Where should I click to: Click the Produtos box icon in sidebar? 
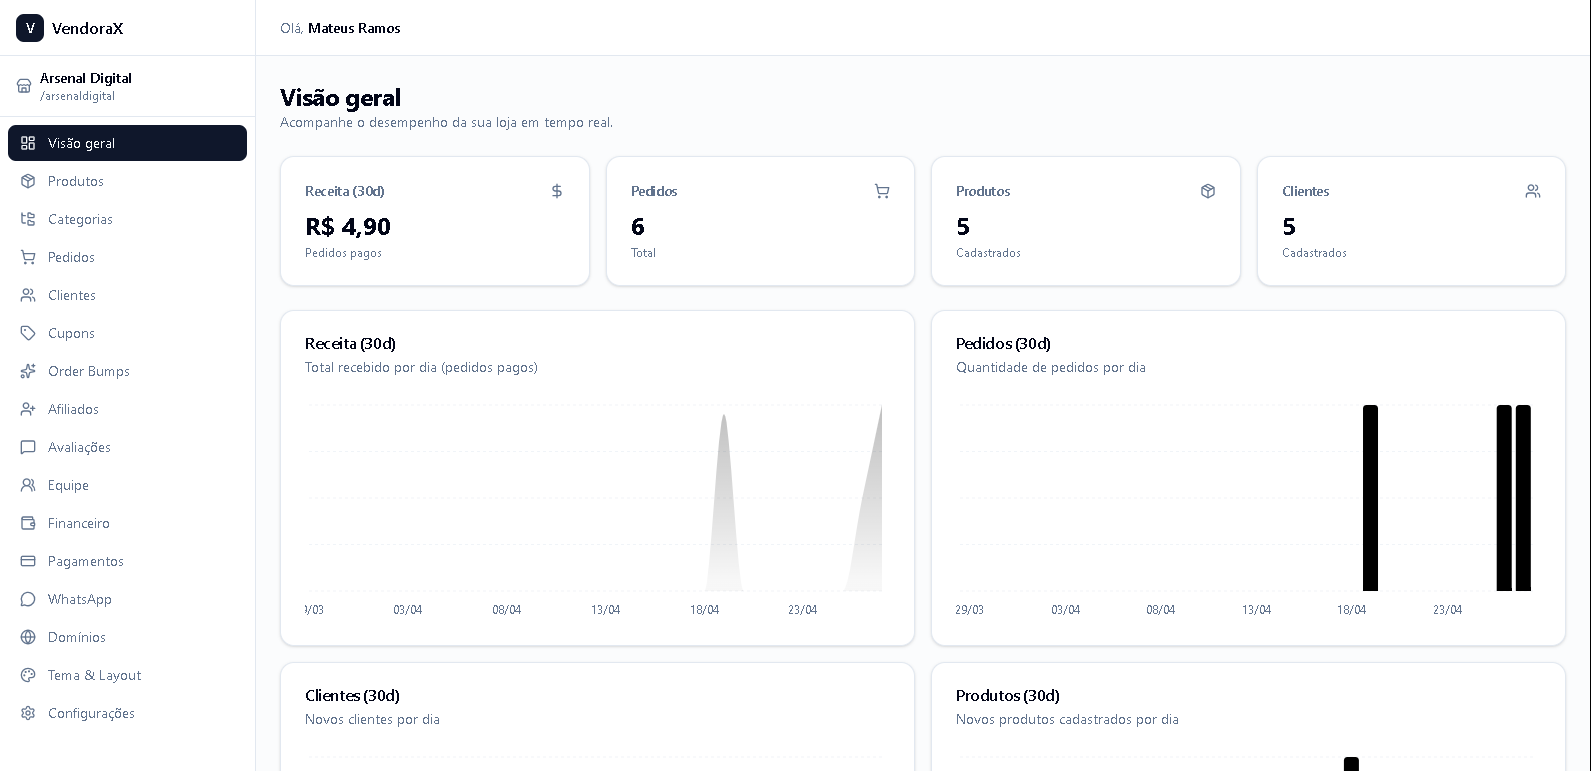click(28, 181)
